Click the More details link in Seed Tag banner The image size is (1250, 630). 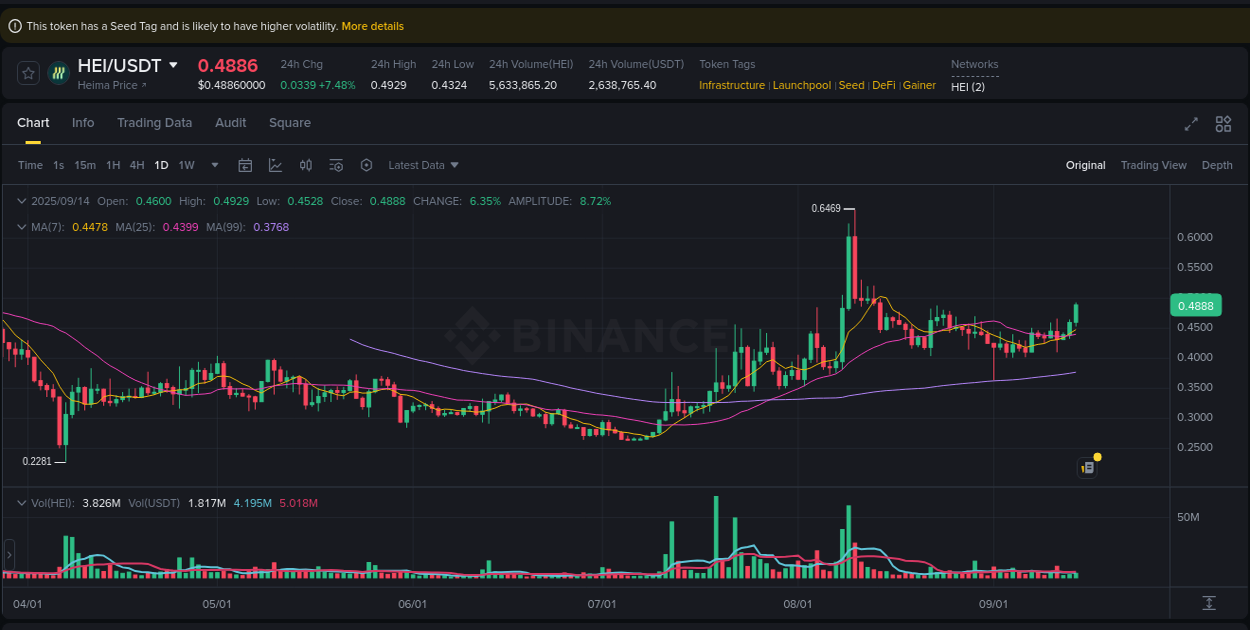tap(372, 26)
